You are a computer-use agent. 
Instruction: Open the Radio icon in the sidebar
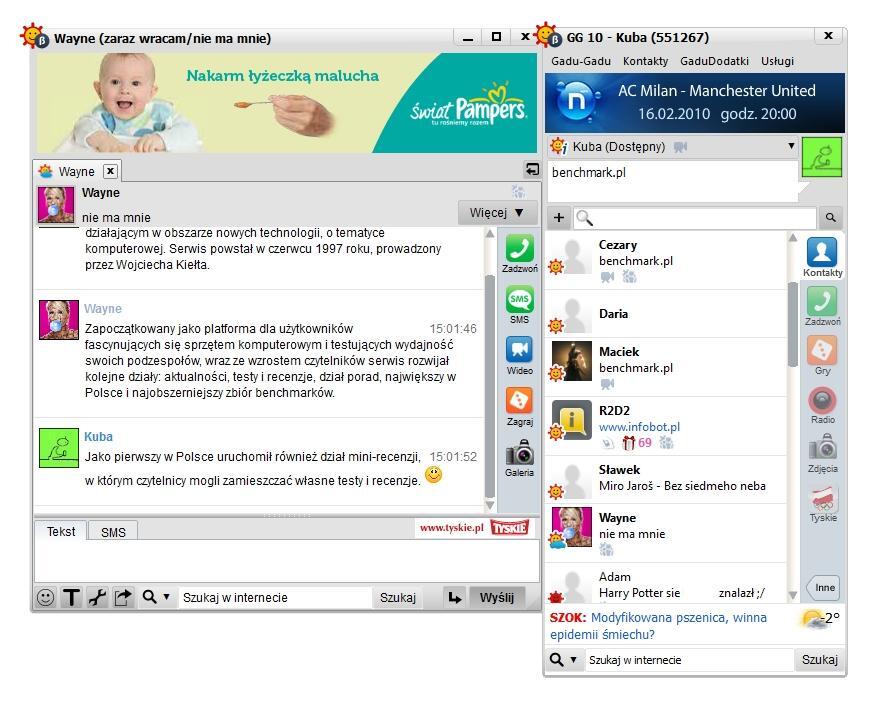point(822,401)
